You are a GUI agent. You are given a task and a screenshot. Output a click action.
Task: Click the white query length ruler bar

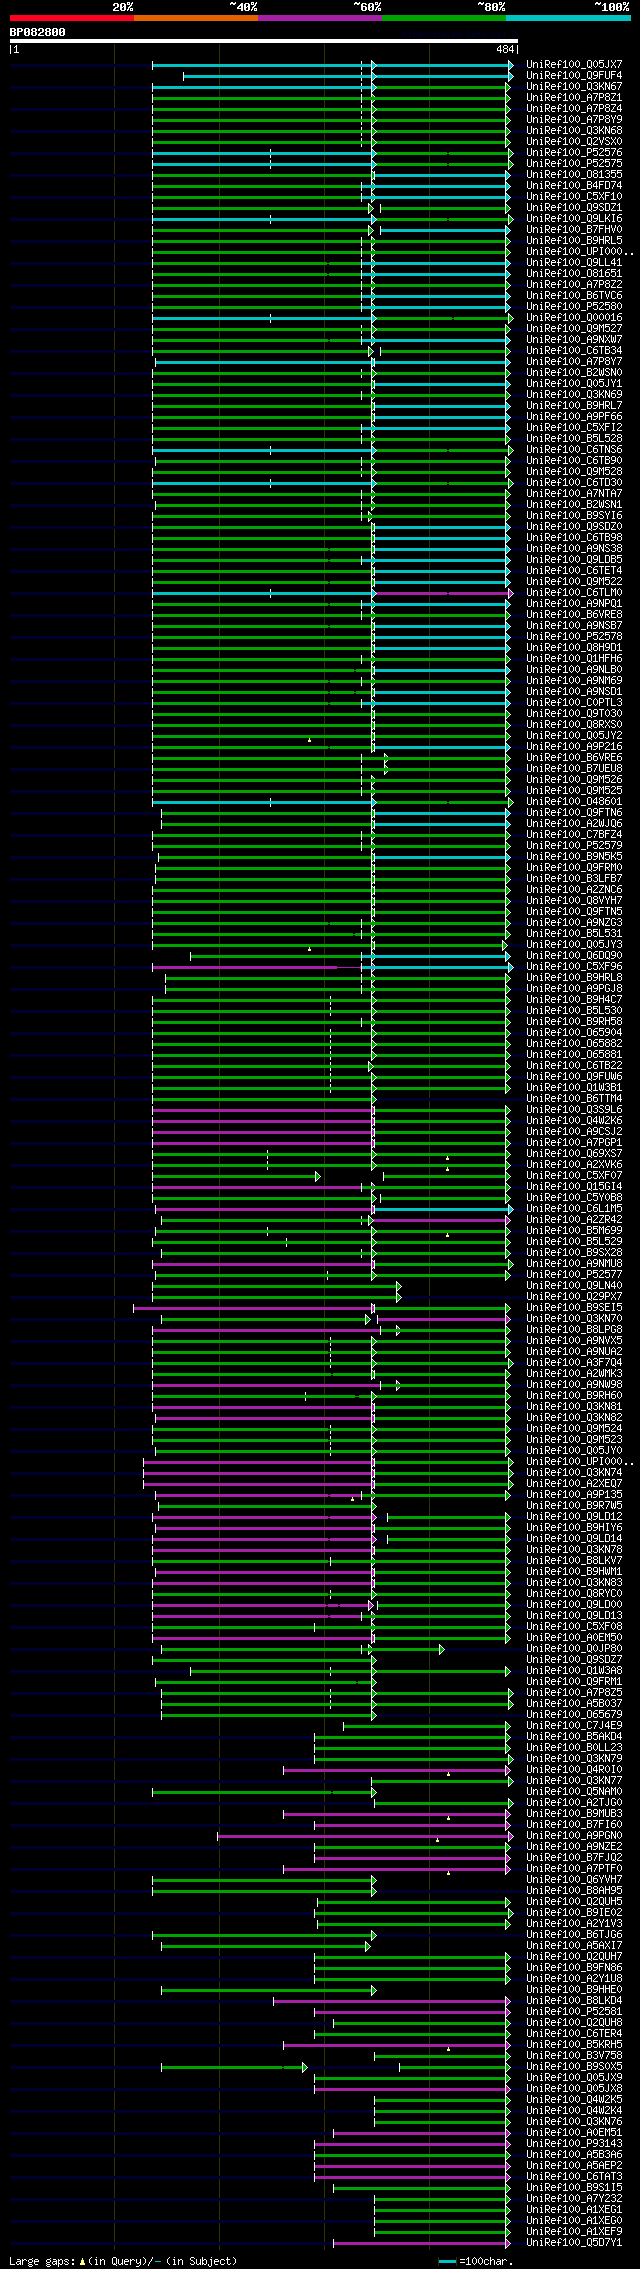point(264,41)
